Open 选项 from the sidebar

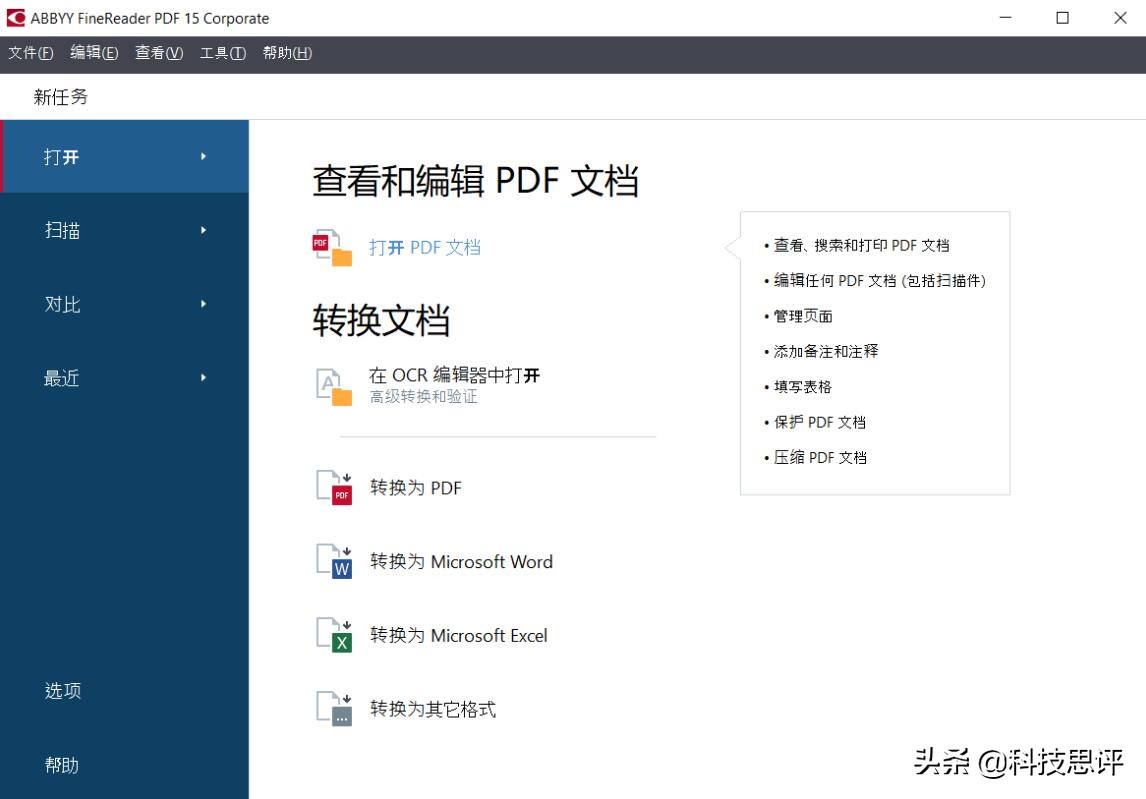pyautogui.click(x=64, y=690)
